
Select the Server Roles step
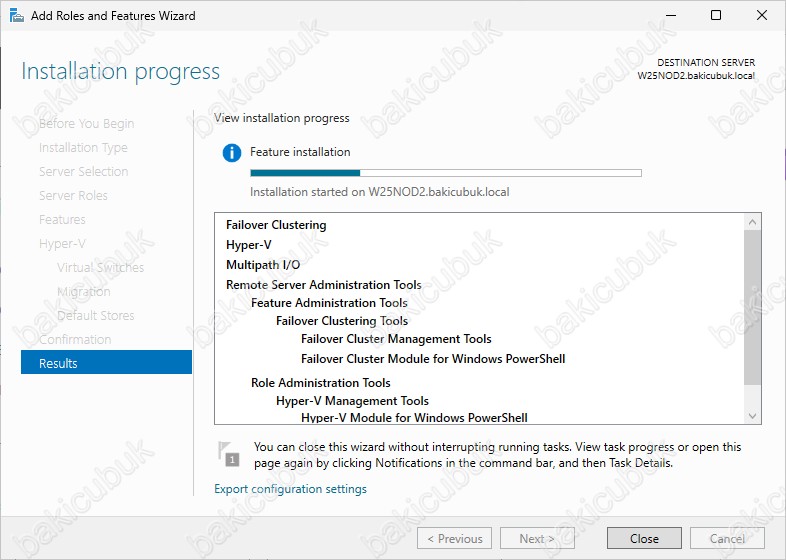click(73, 196)
